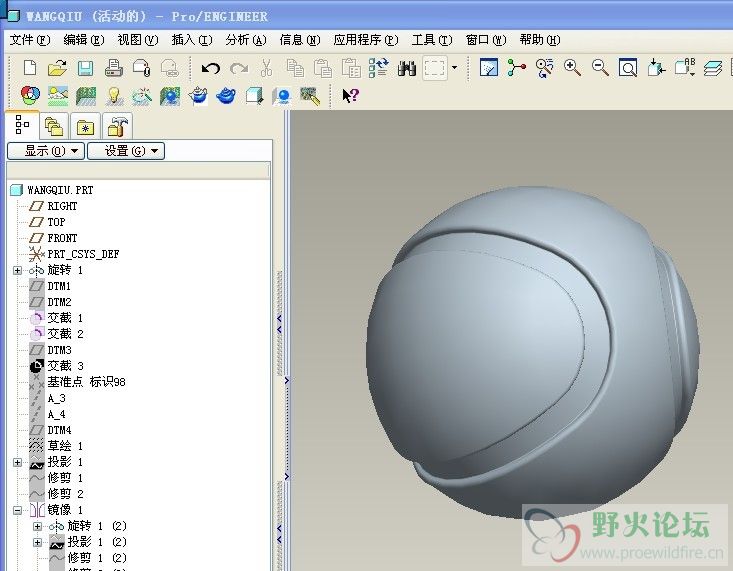Select PRT_CSYS_DEF coordinate system
Screen dimensions: 733x571
(x=83, y=254)
